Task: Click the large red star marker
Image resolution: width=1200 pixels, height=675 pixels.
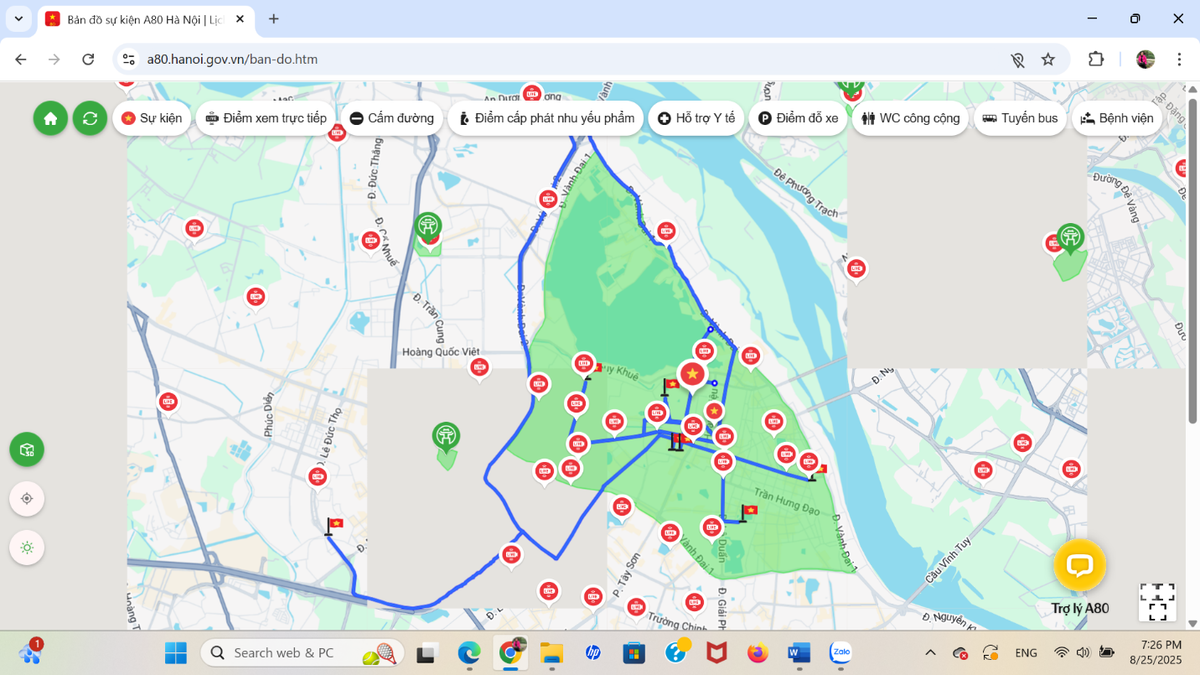Action: coord(692,374)
